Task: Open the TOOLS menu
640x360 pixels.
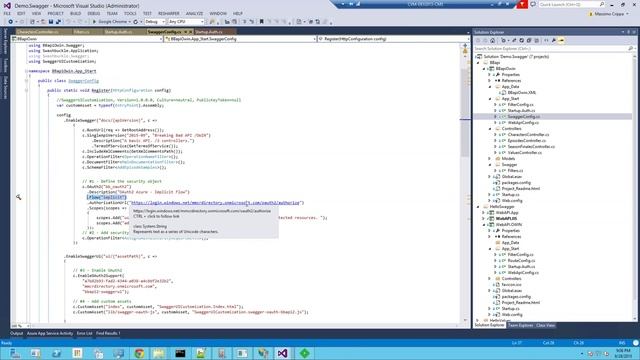Action: (x=130, y=13)
